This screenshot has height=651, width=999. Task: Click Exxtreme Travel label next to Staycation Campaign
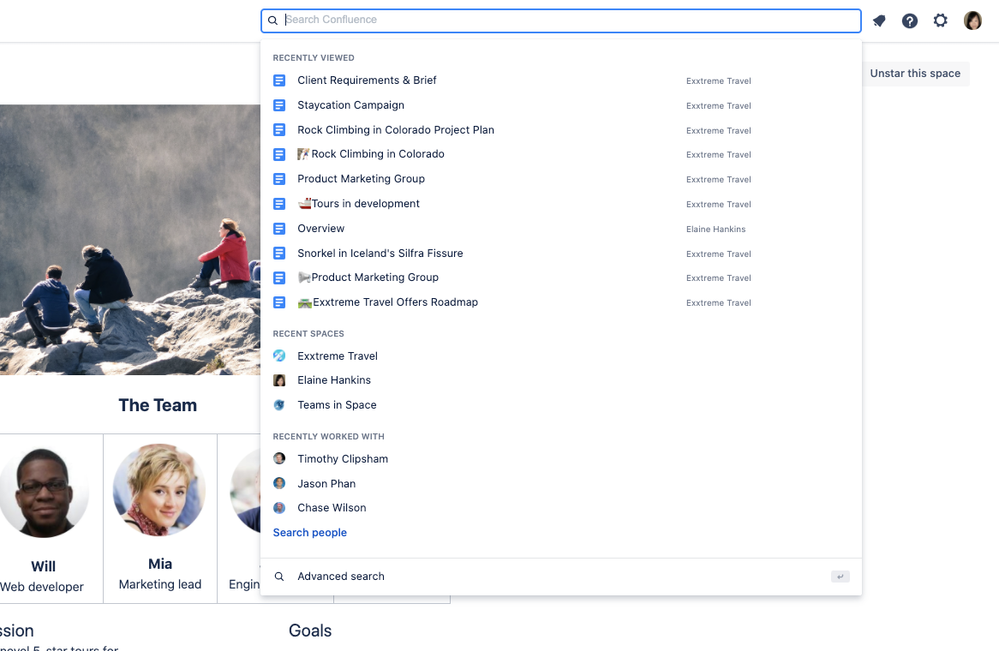pyautogui.click(x=719, y=106)
